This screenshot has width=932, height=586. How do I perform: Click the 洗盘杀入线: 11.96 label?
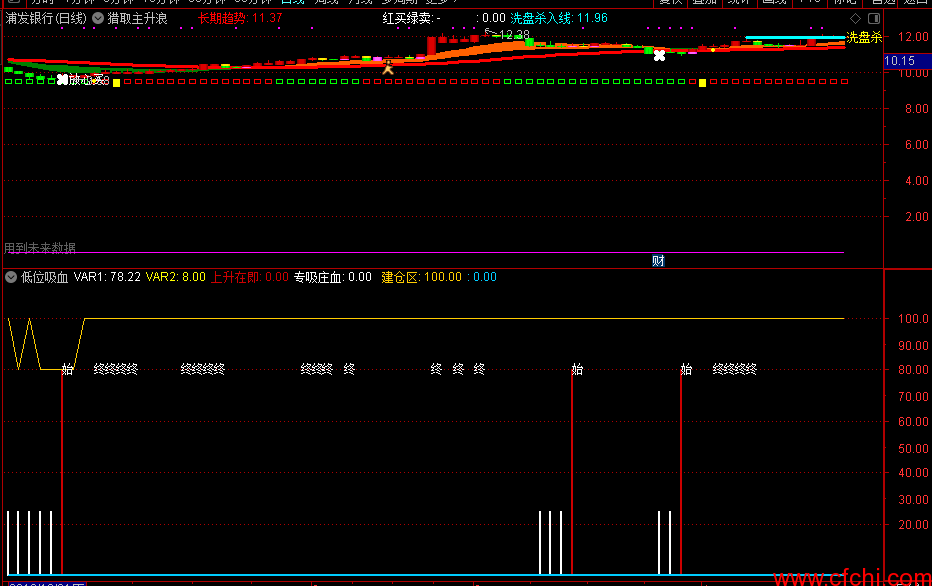click(559, 18)
